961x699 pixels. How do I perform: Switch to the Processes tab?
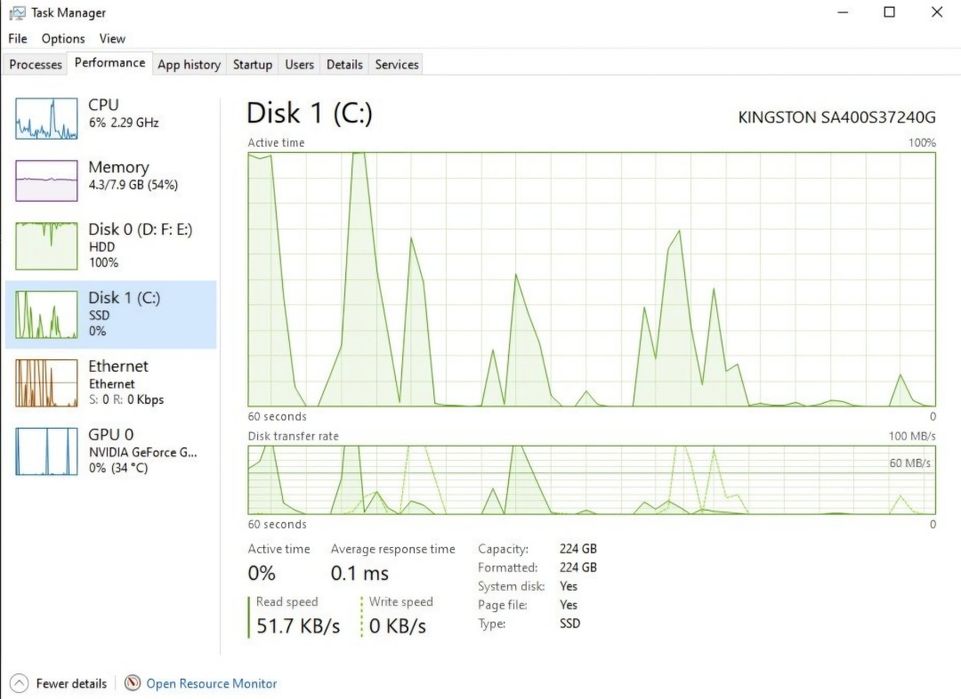[x=36, y=64]
